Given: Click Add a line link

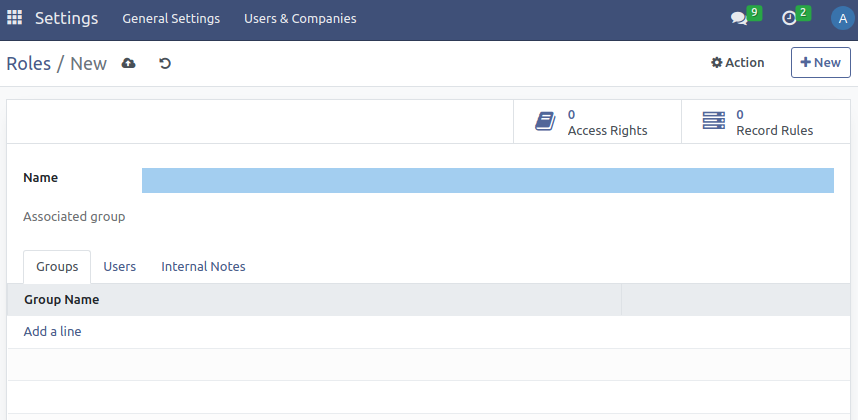Looking at the screenshot, I should 52,331.
